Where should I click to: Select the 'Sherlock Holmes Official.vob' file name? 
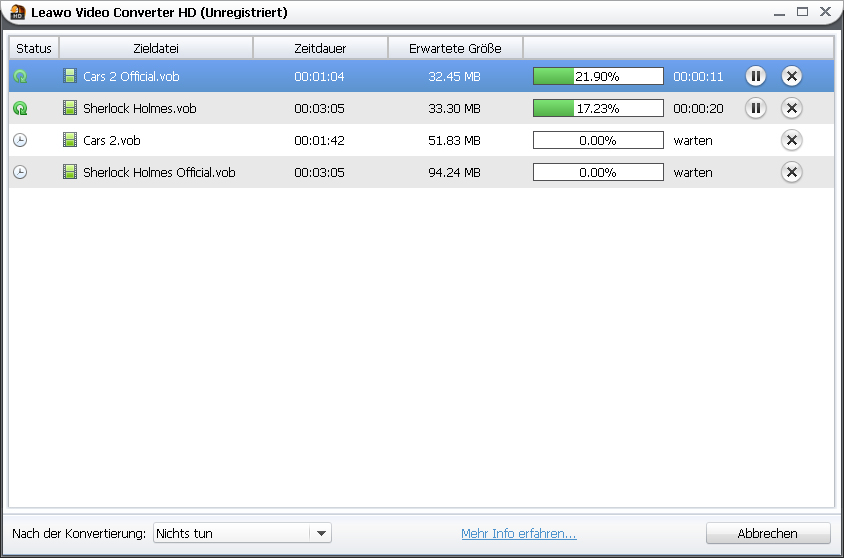pyautogui.click(x=159, y=172)
